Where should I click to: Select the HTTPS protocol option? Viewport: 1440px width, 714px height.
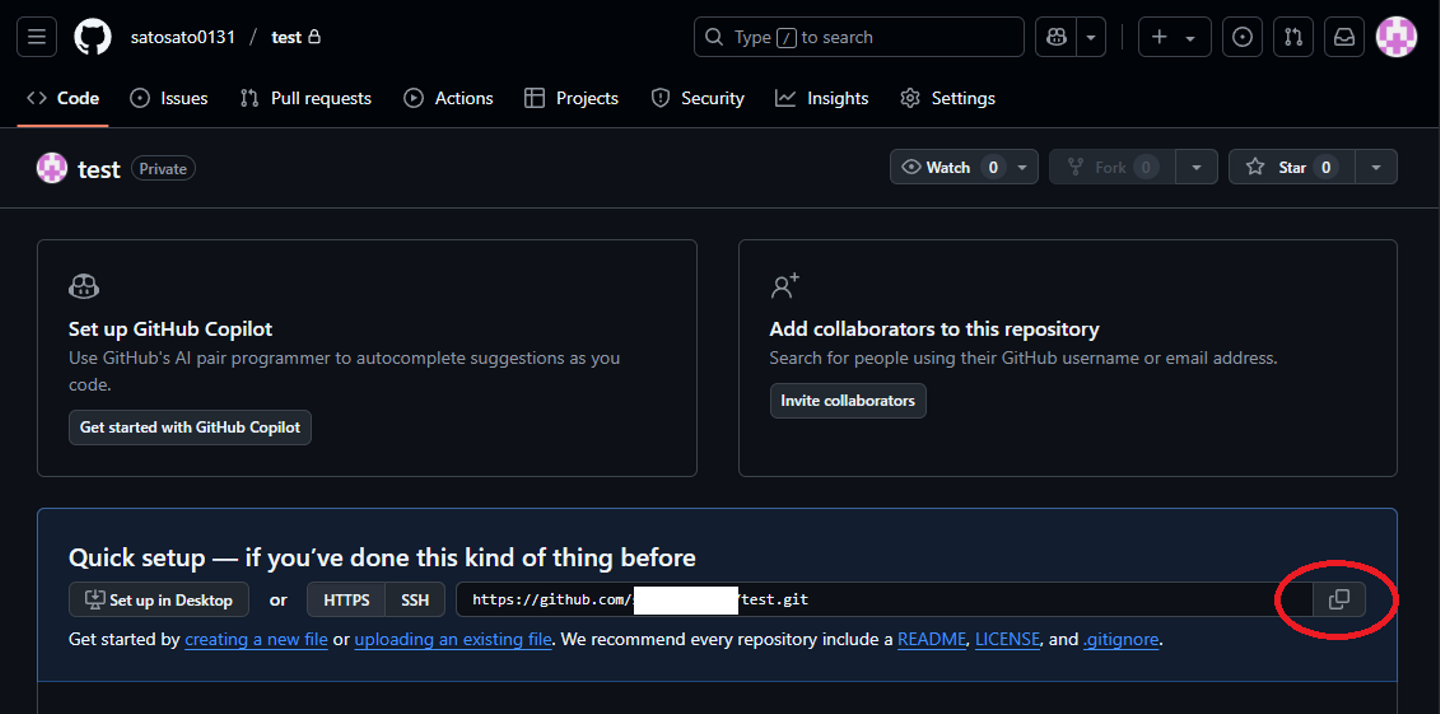pos(346,600)
